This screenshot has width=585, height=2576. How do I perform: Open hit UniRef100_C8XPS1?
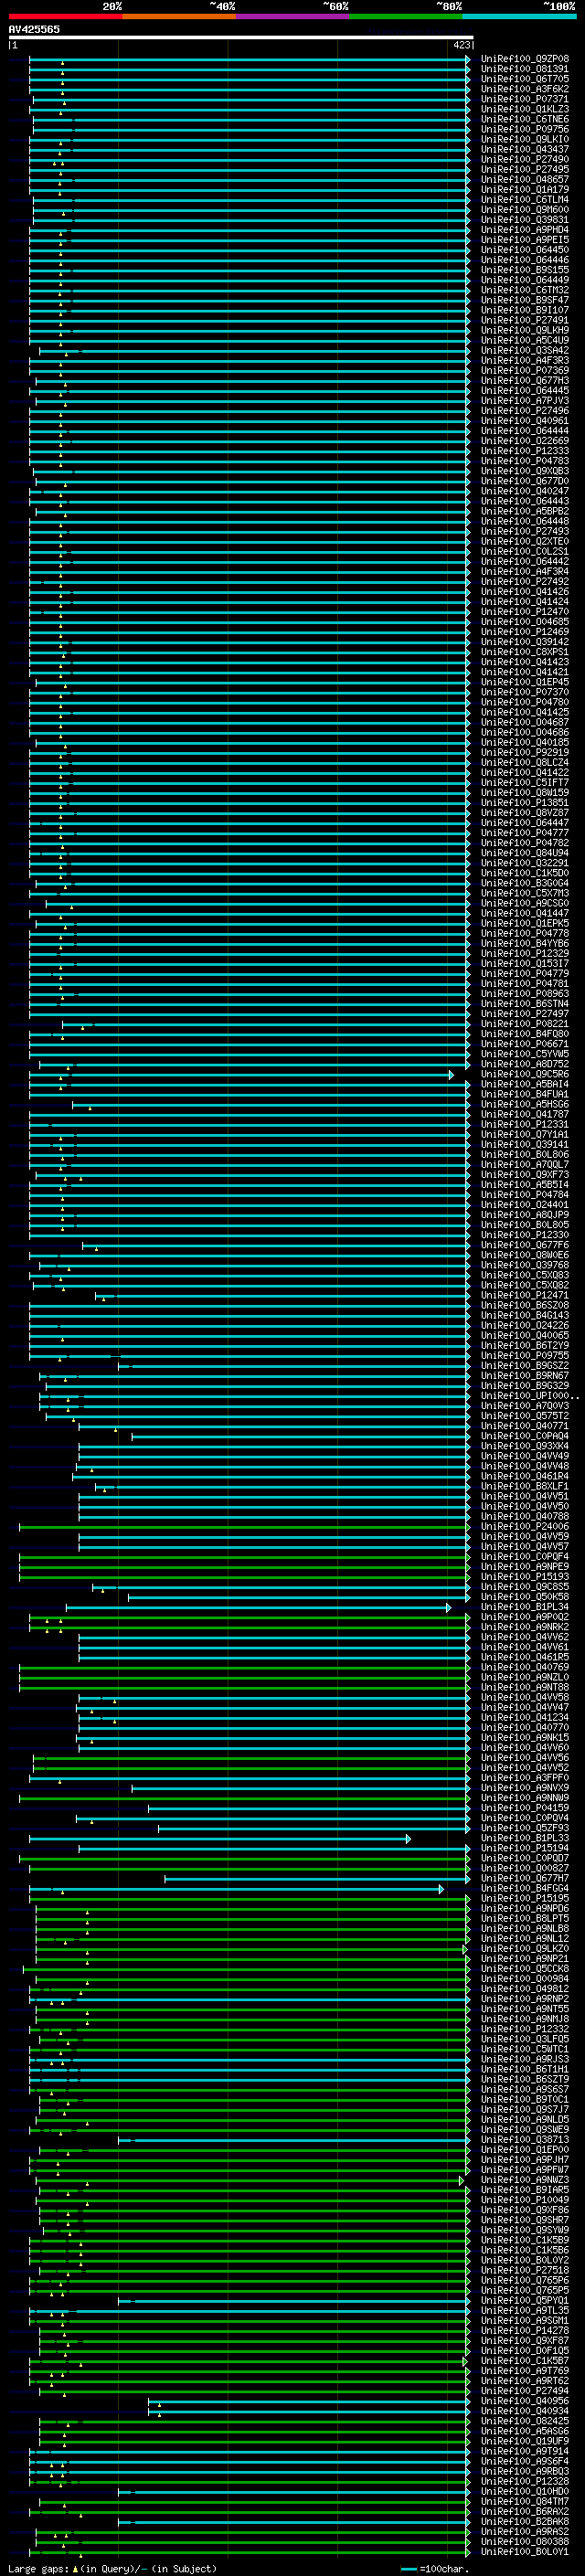pos(524,652)
